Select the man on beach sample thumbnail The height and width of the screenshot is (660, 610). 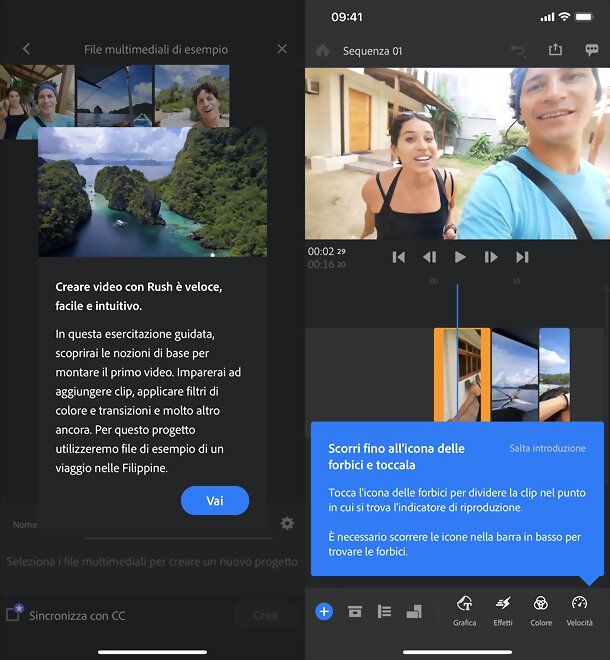click(x=192, y=96)
